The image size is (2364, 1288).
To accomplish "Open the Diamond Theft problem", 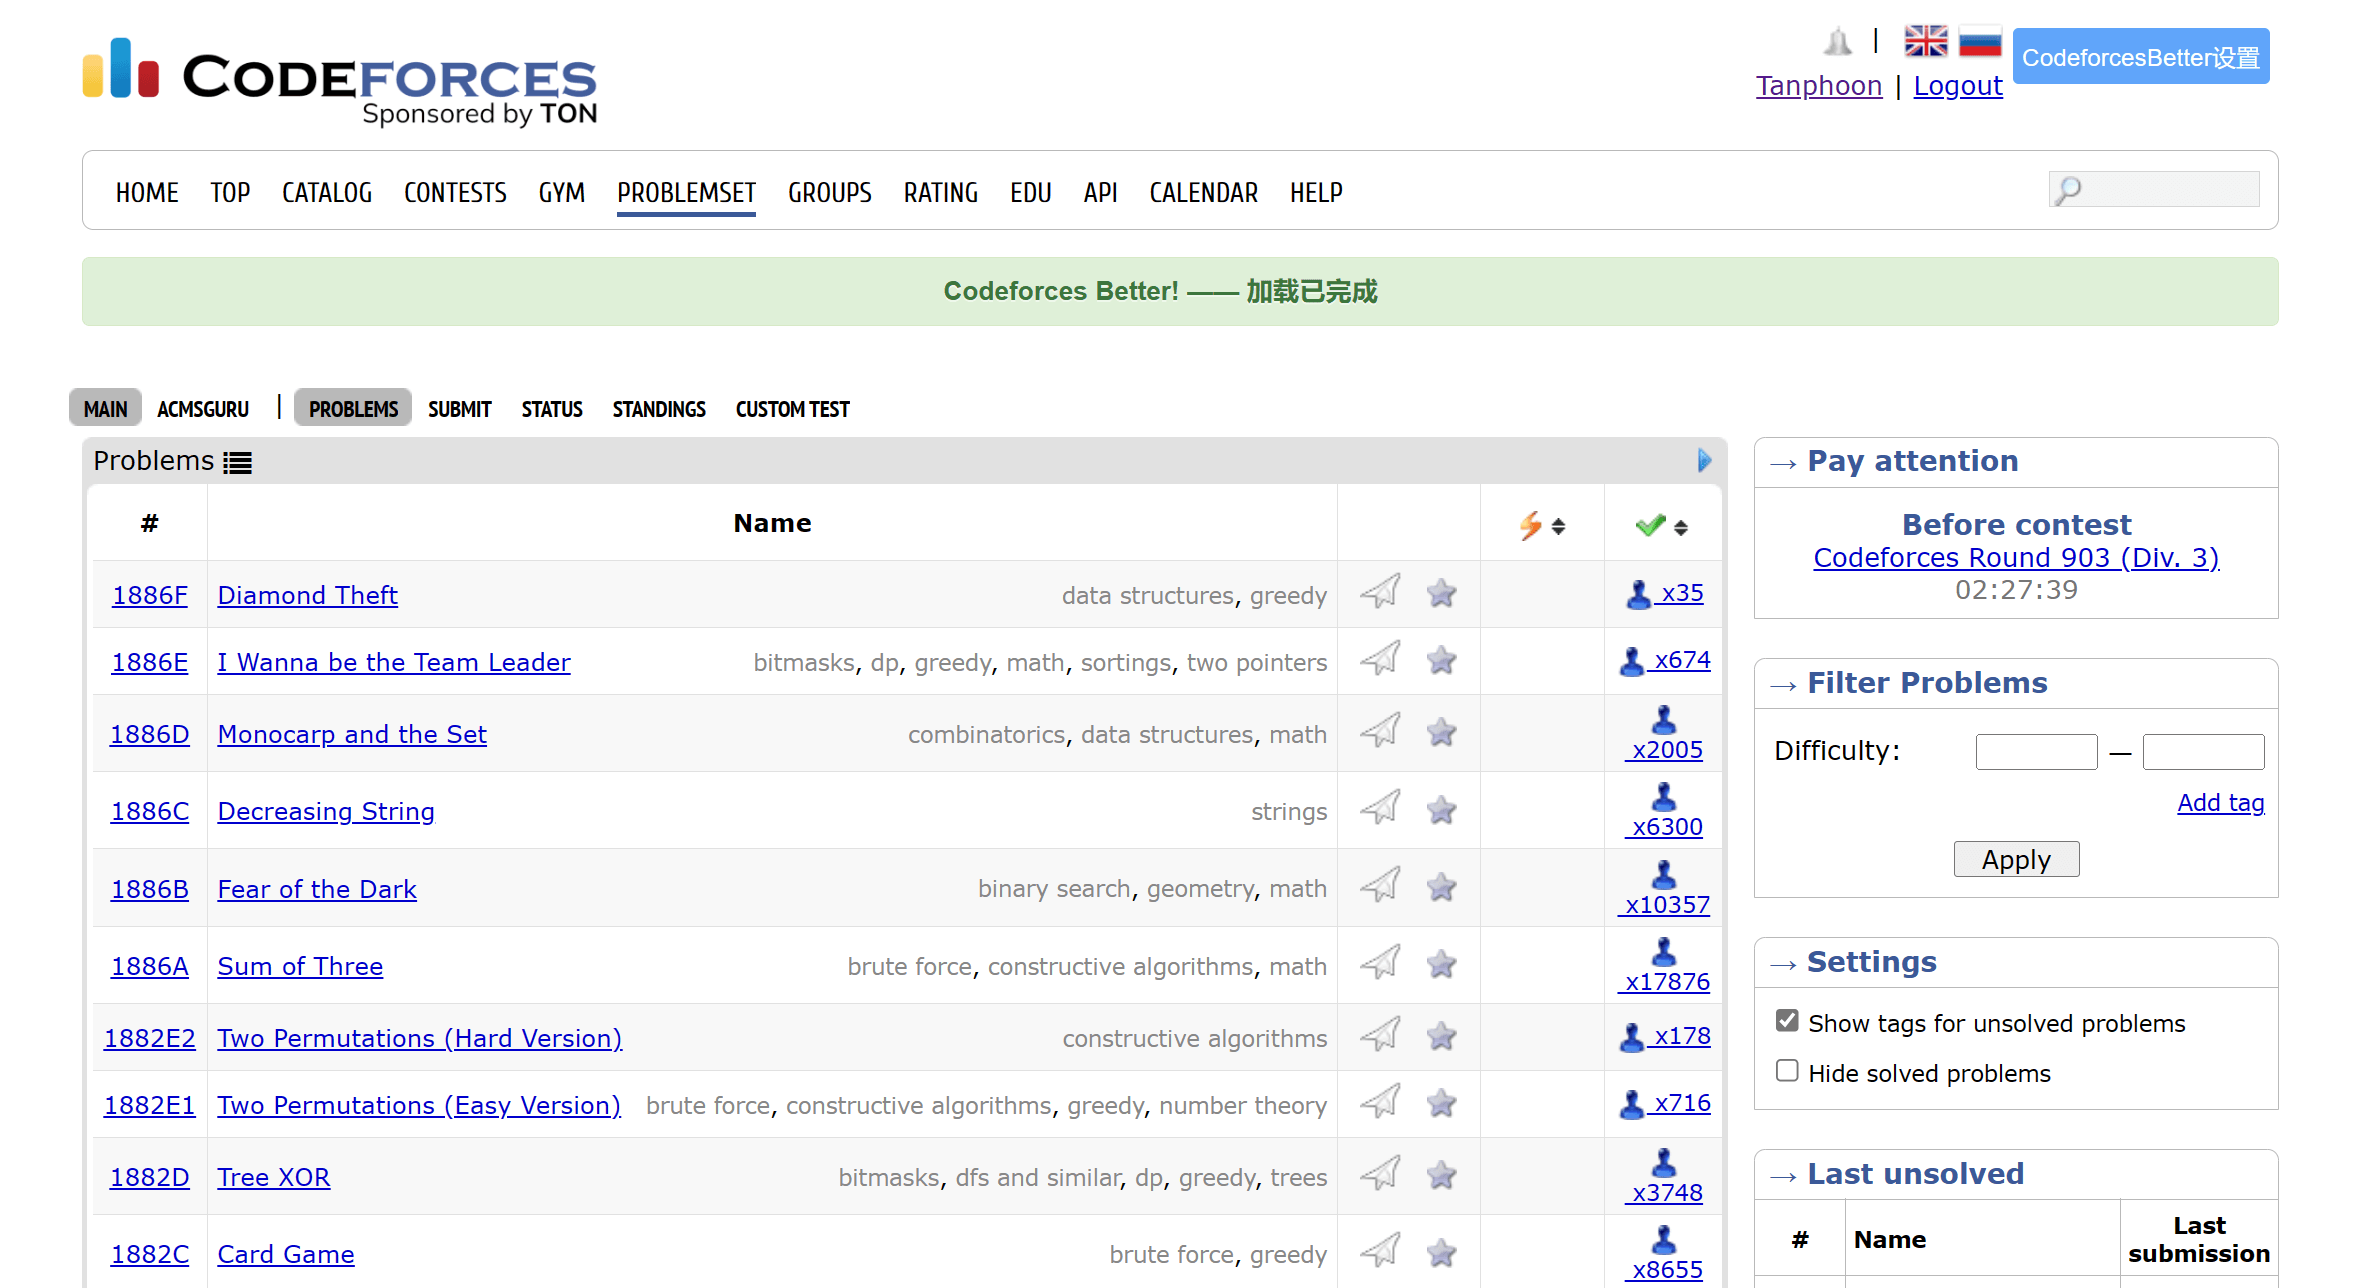I will pos(307,595).
